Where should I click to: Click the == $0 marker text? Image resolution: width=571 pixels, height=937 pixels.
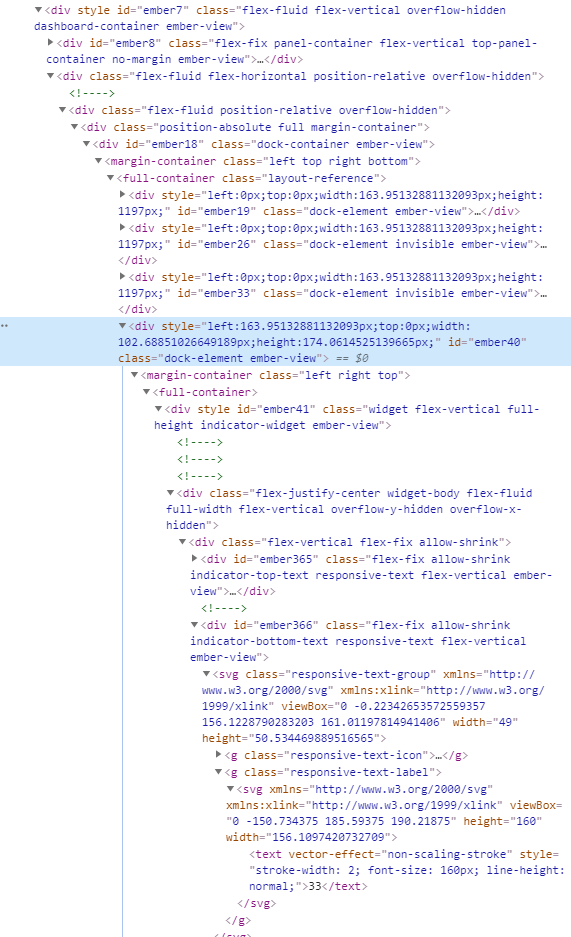pos(352,359)
